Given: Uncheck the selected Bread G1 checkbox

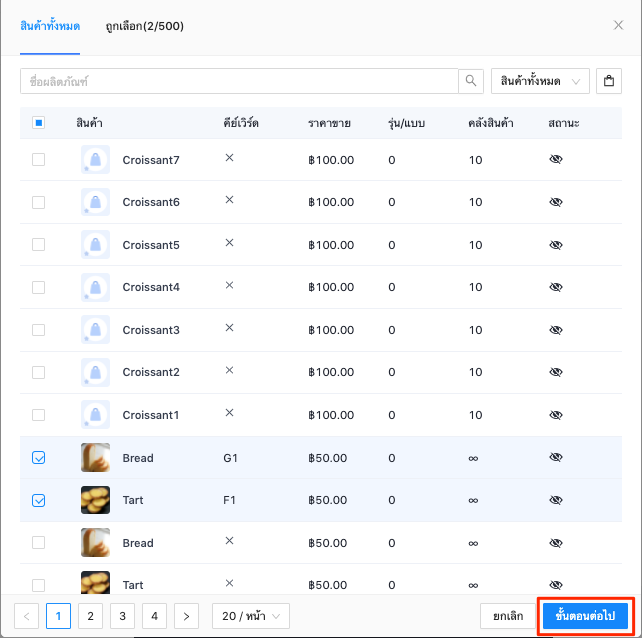Looking at the screenshot, I should 38,457.
